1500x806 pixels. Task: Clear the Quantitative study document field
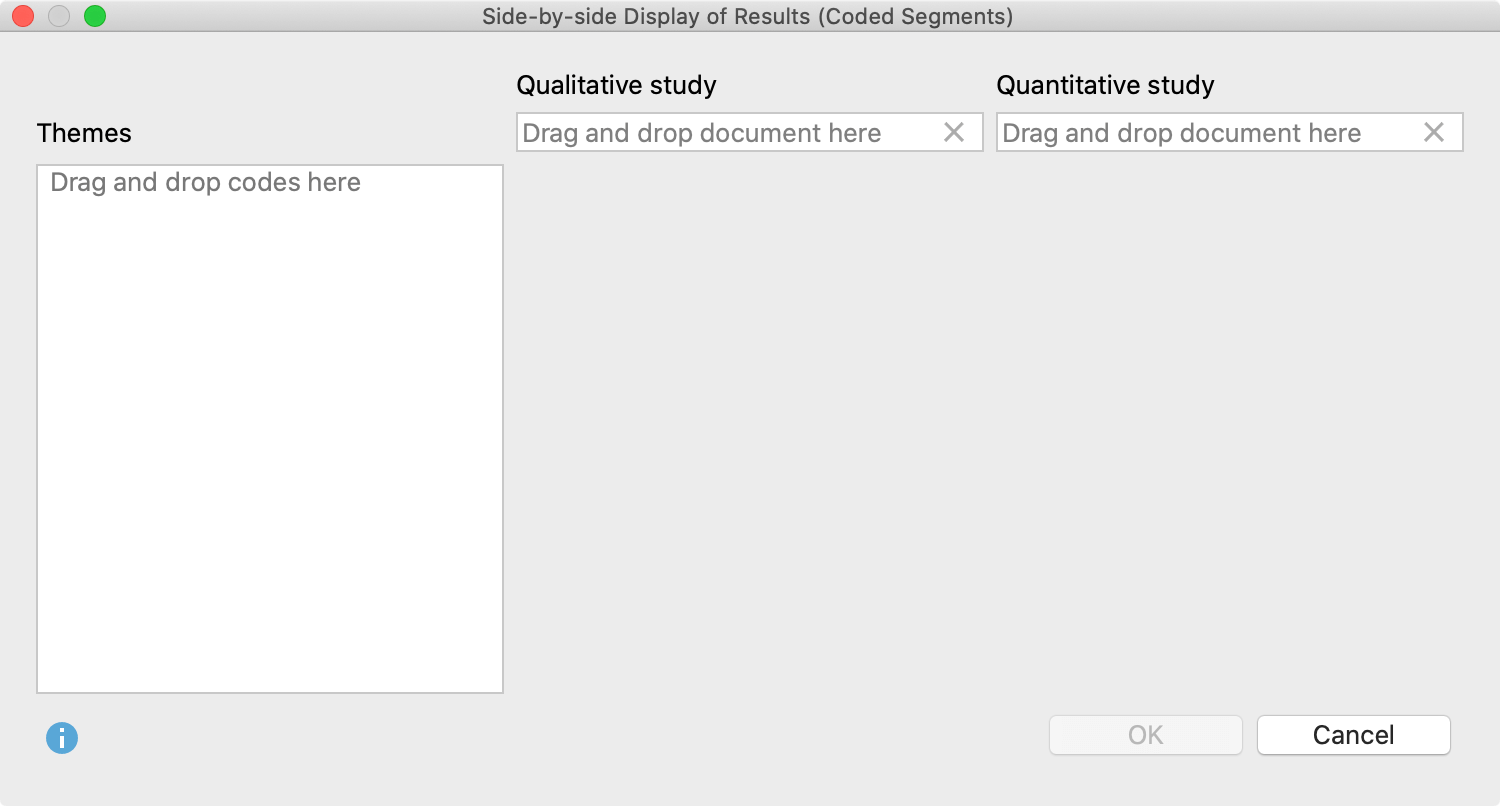point(1434,132)
